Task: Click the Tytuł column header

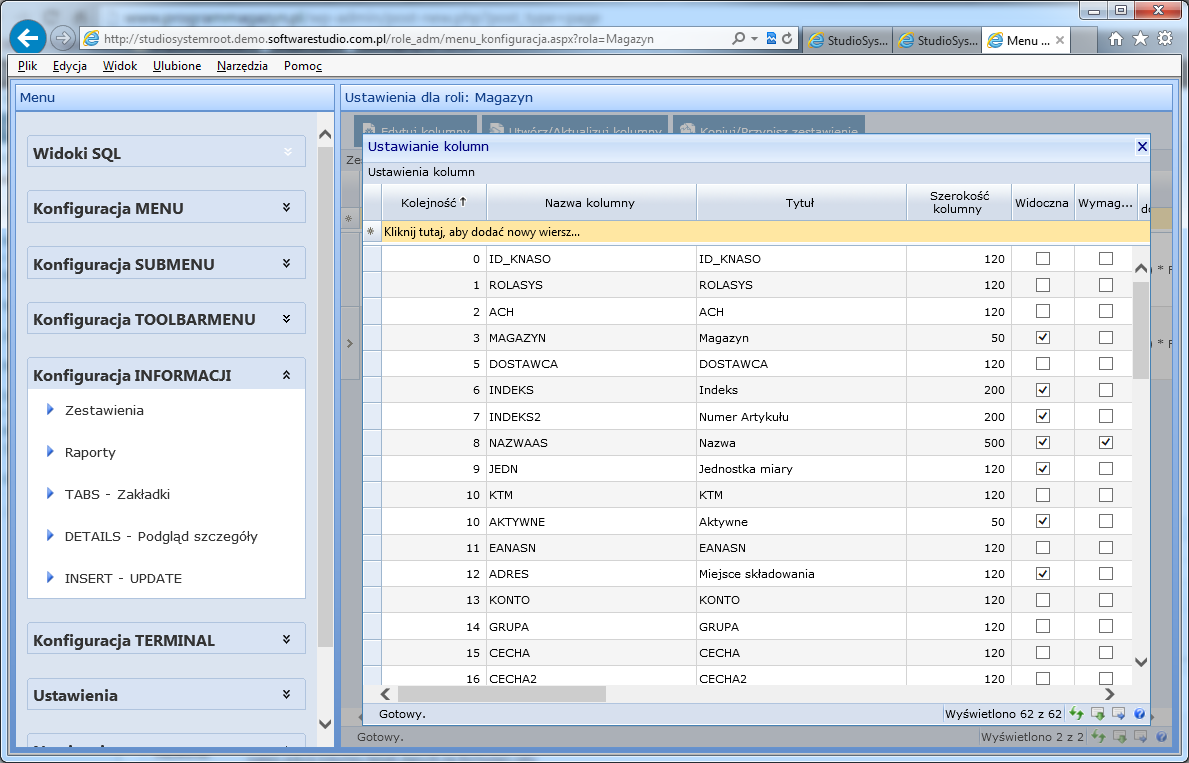Action: point(800,203)
